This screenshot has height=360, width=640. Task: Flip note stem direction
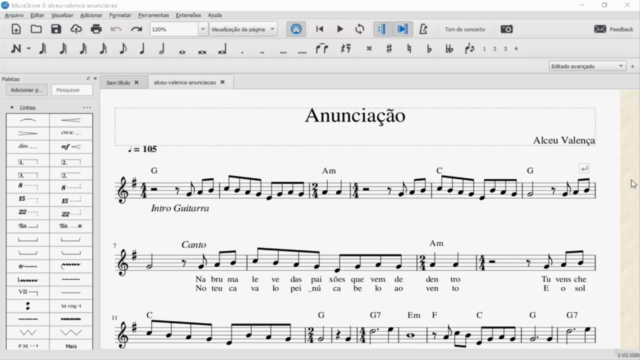tap(469, 49)
